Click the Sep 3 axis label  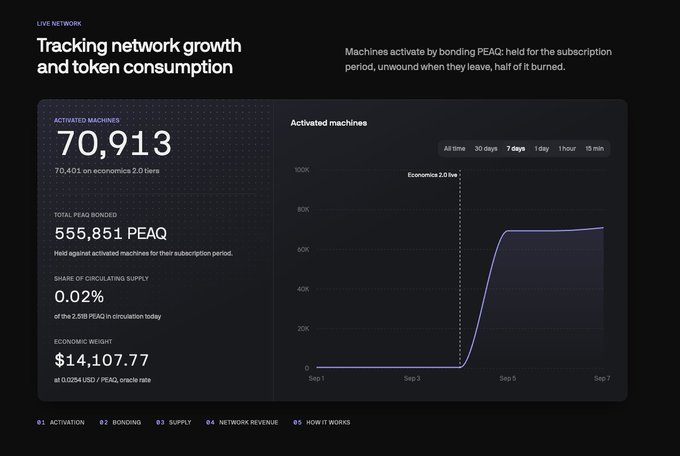[412, 378]
